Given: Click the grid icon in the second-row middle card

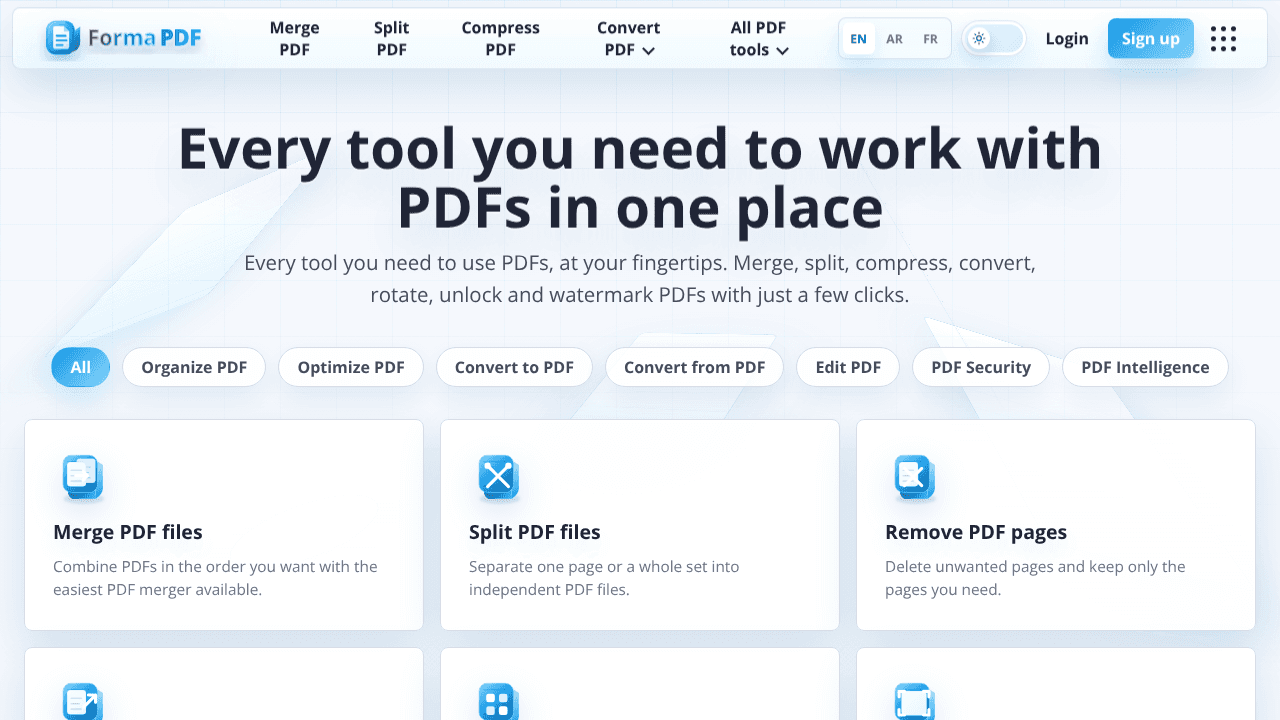Looking at the screenshot, I should [498, 702].
